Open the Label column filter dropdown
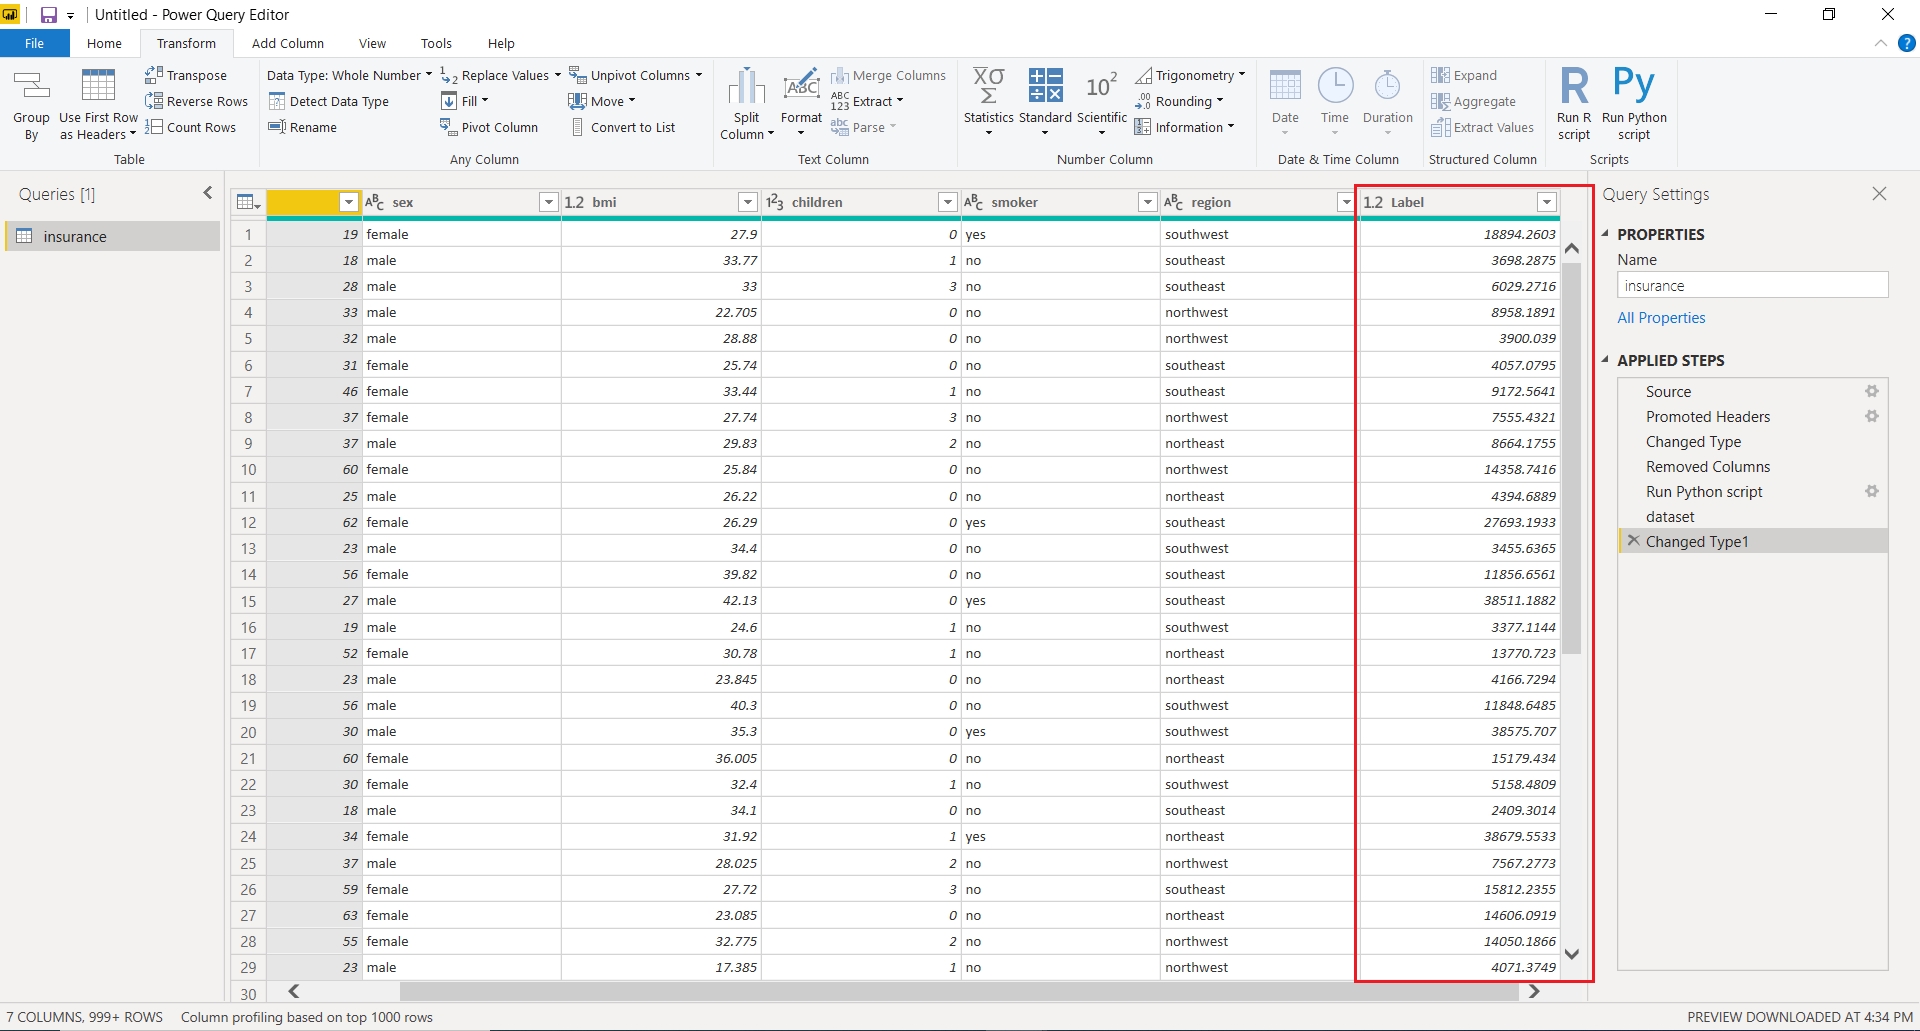The height and width of the screenshot is (1031, 1920). (x=1546, y=202)
